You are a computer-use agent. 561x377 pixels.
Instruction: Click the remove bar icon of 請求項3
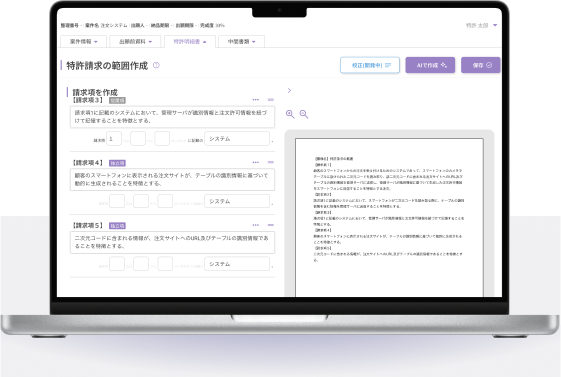pyautogui.click(x=271, y=99)
